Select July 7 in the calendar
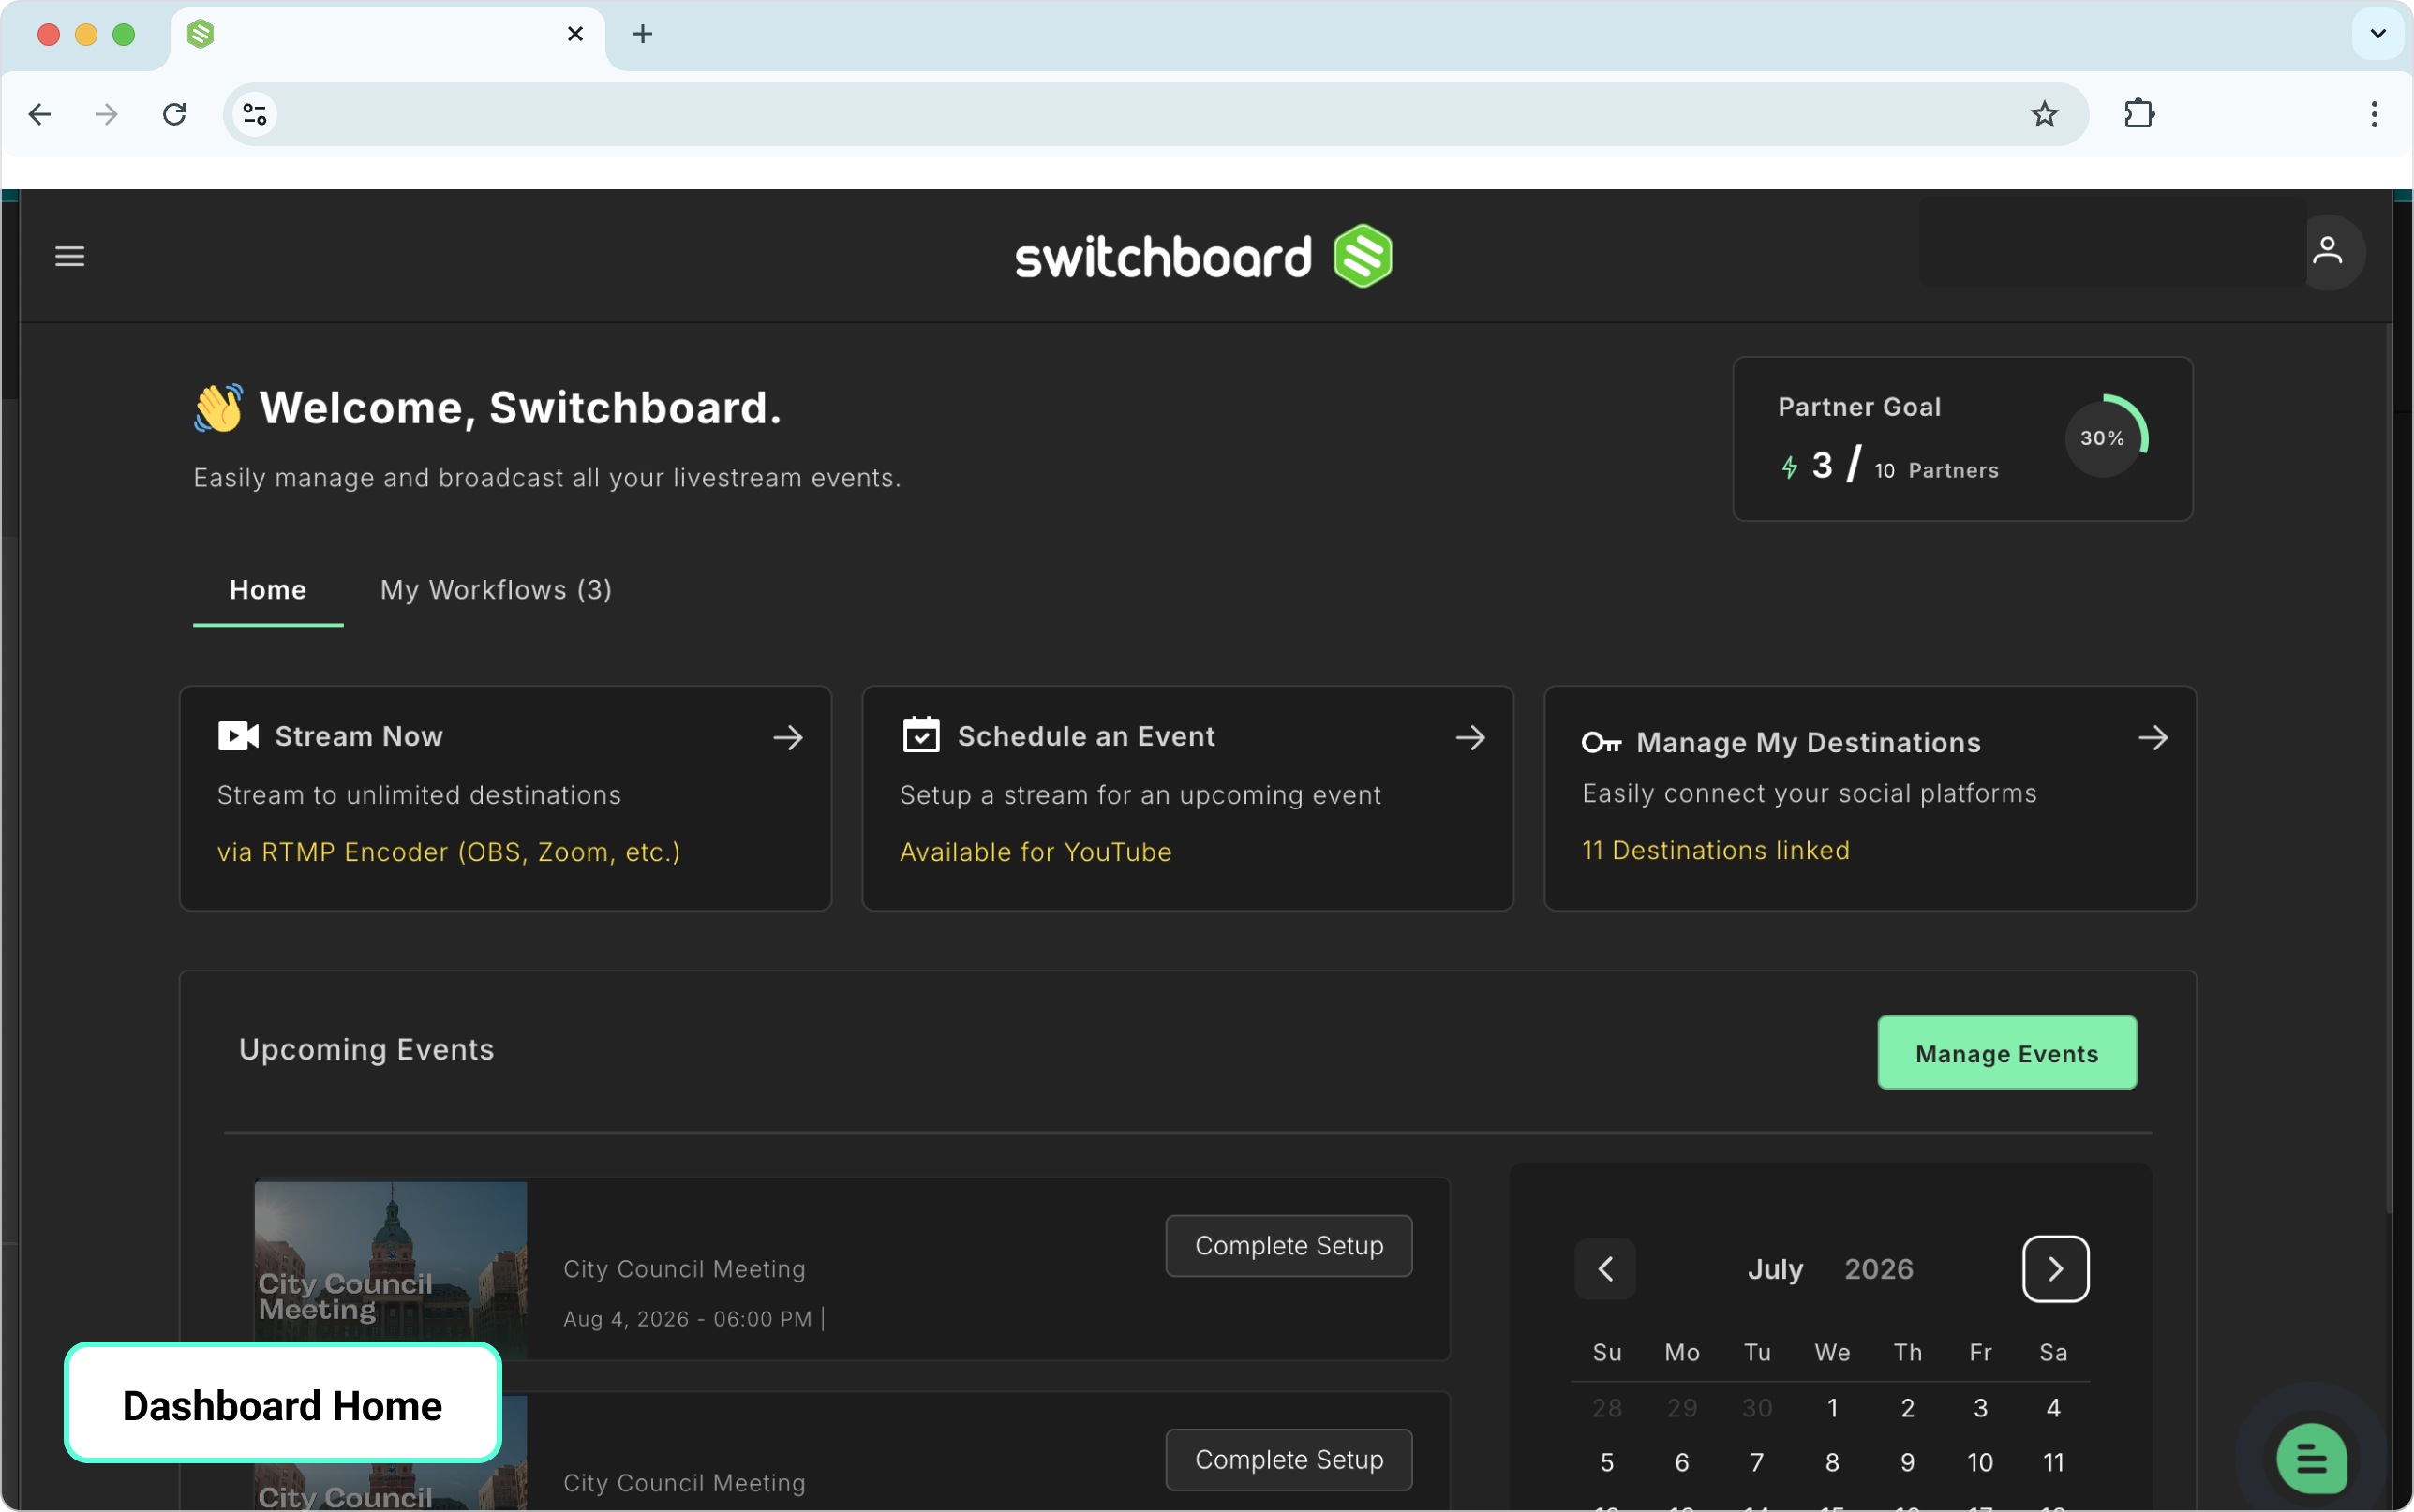 pos(1757,1462)
